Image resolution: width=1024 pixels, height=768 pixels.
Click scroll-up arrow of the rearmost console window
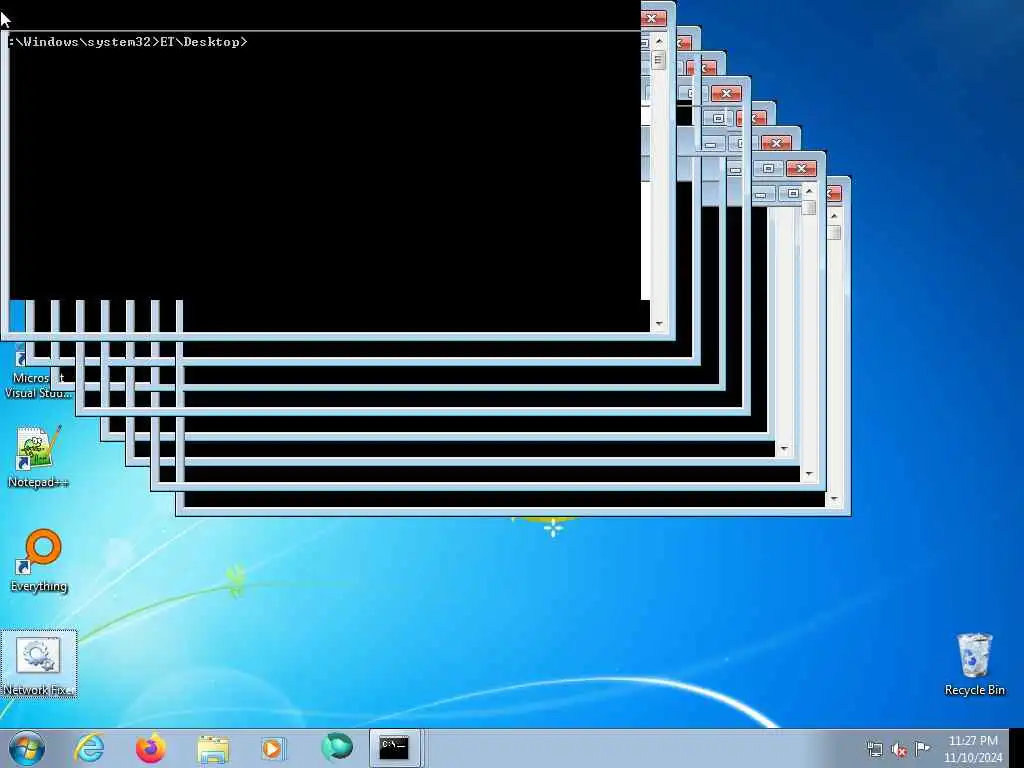834,216
